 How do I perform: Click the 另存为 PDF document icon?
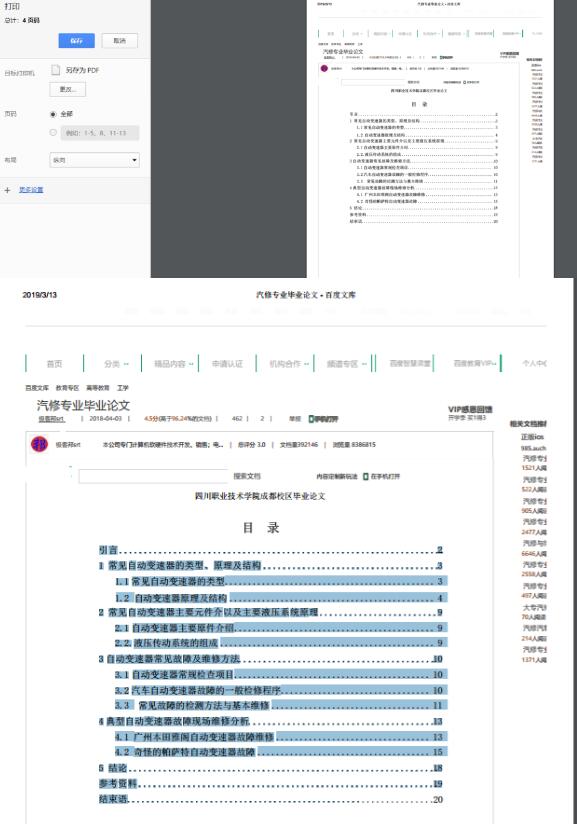pos(55,70)
